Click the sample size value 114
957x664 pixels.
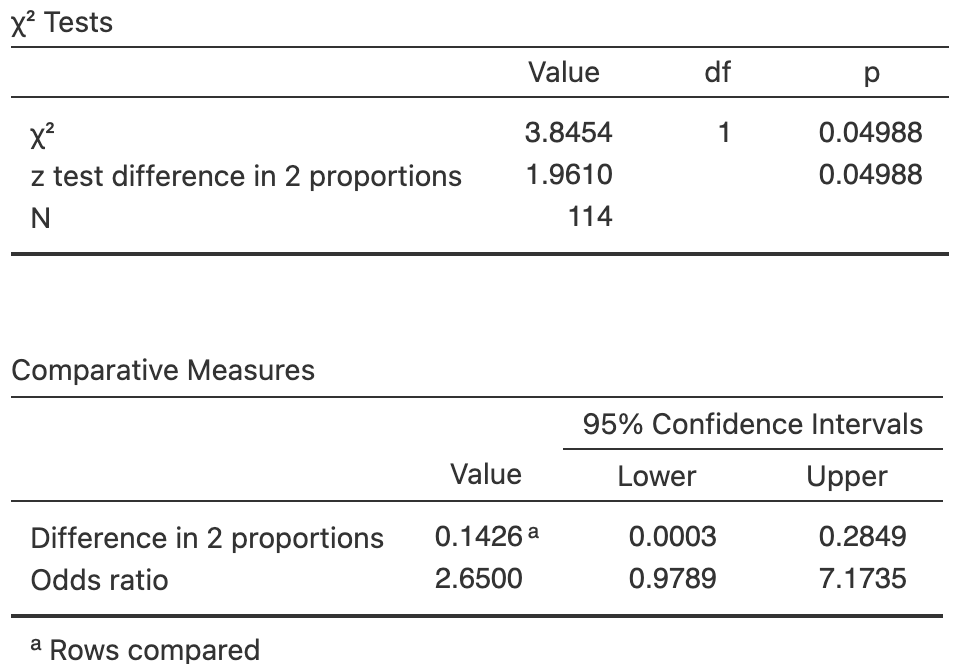point(589,217)
